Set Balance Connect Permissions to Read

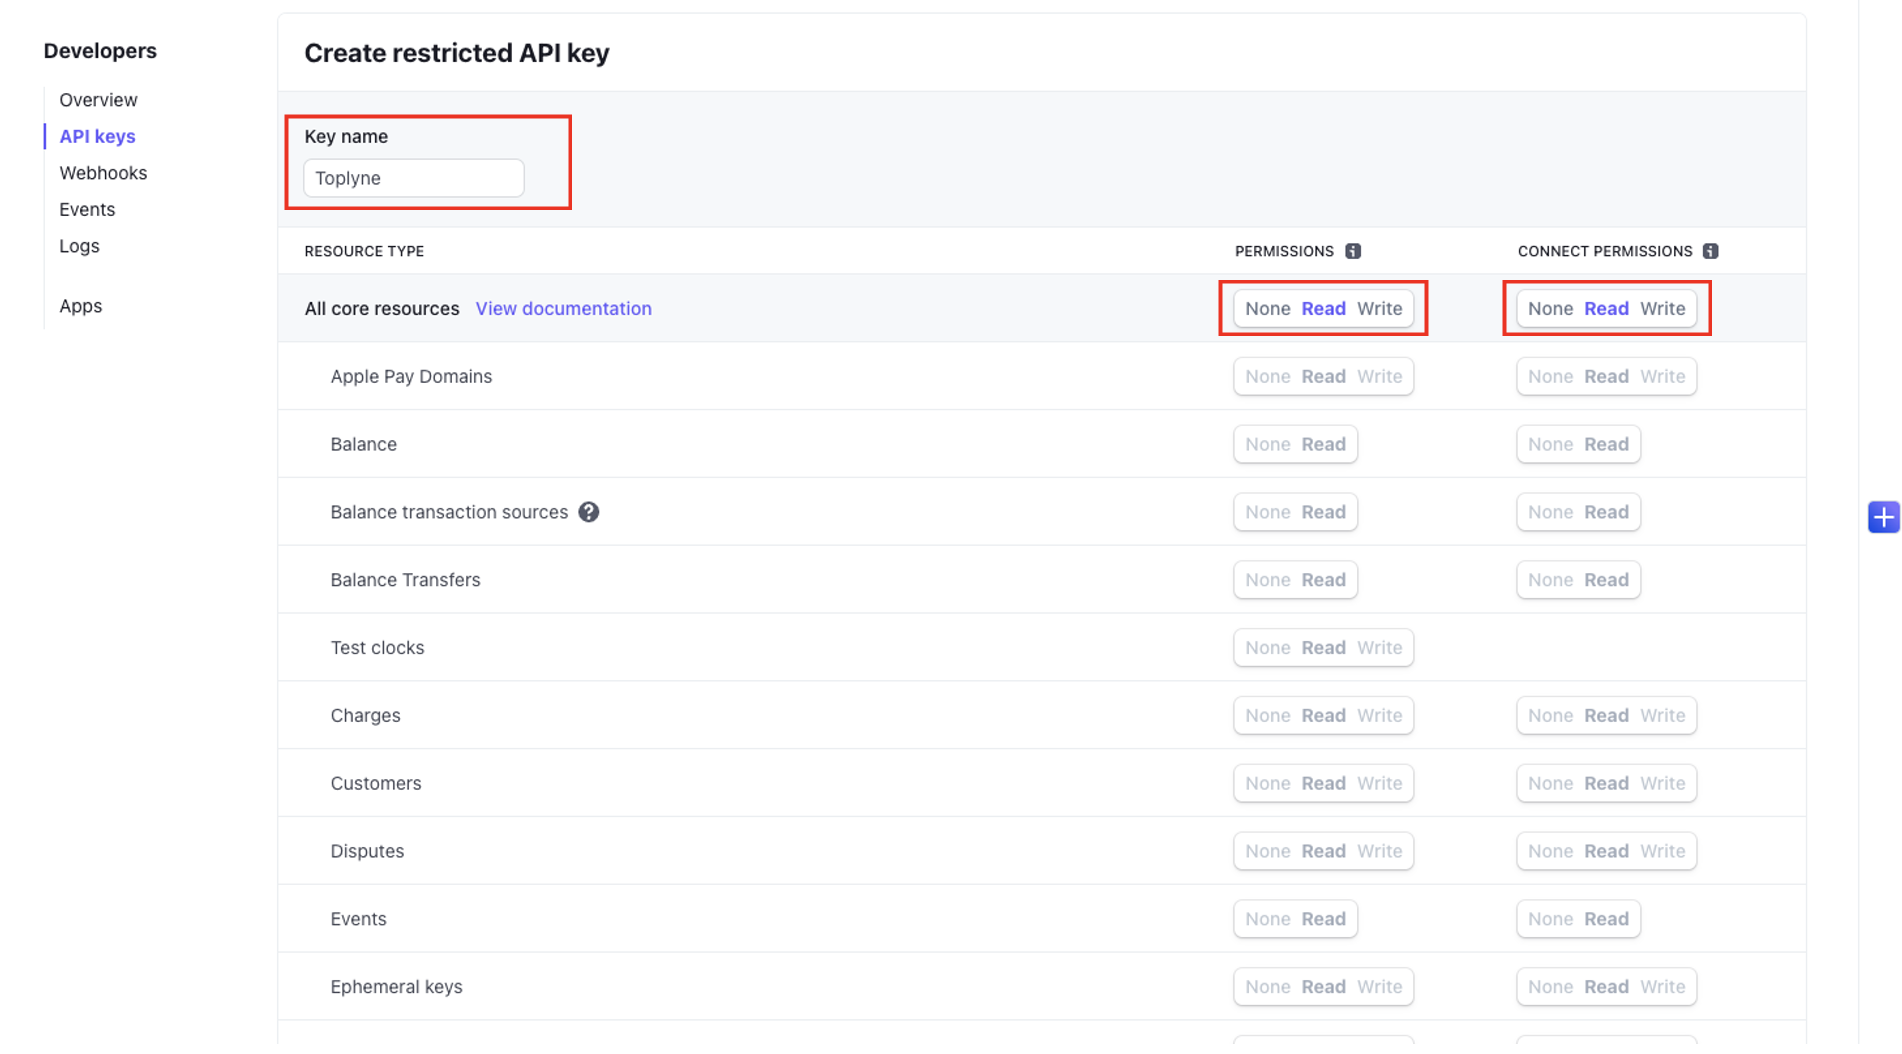[x=1606, y=444]
